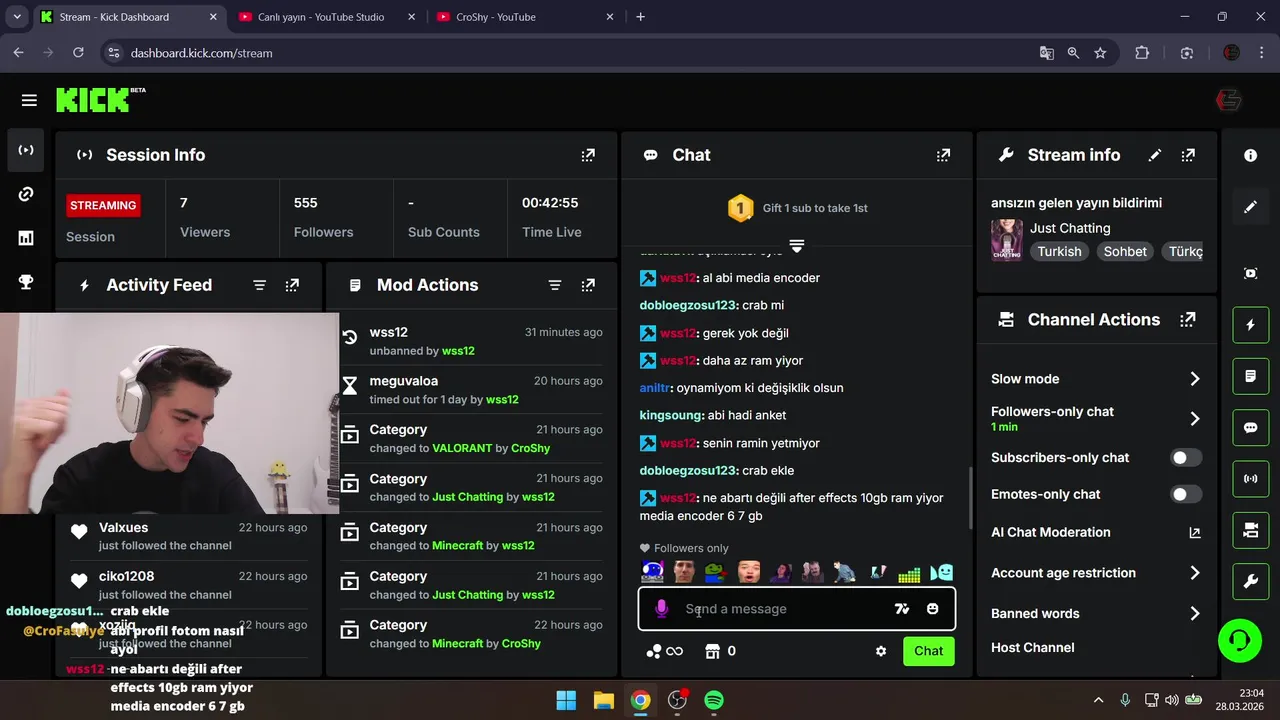1280x720 pixels.
Task: Click the purple microphone icon in chat input
Action: 661,609
